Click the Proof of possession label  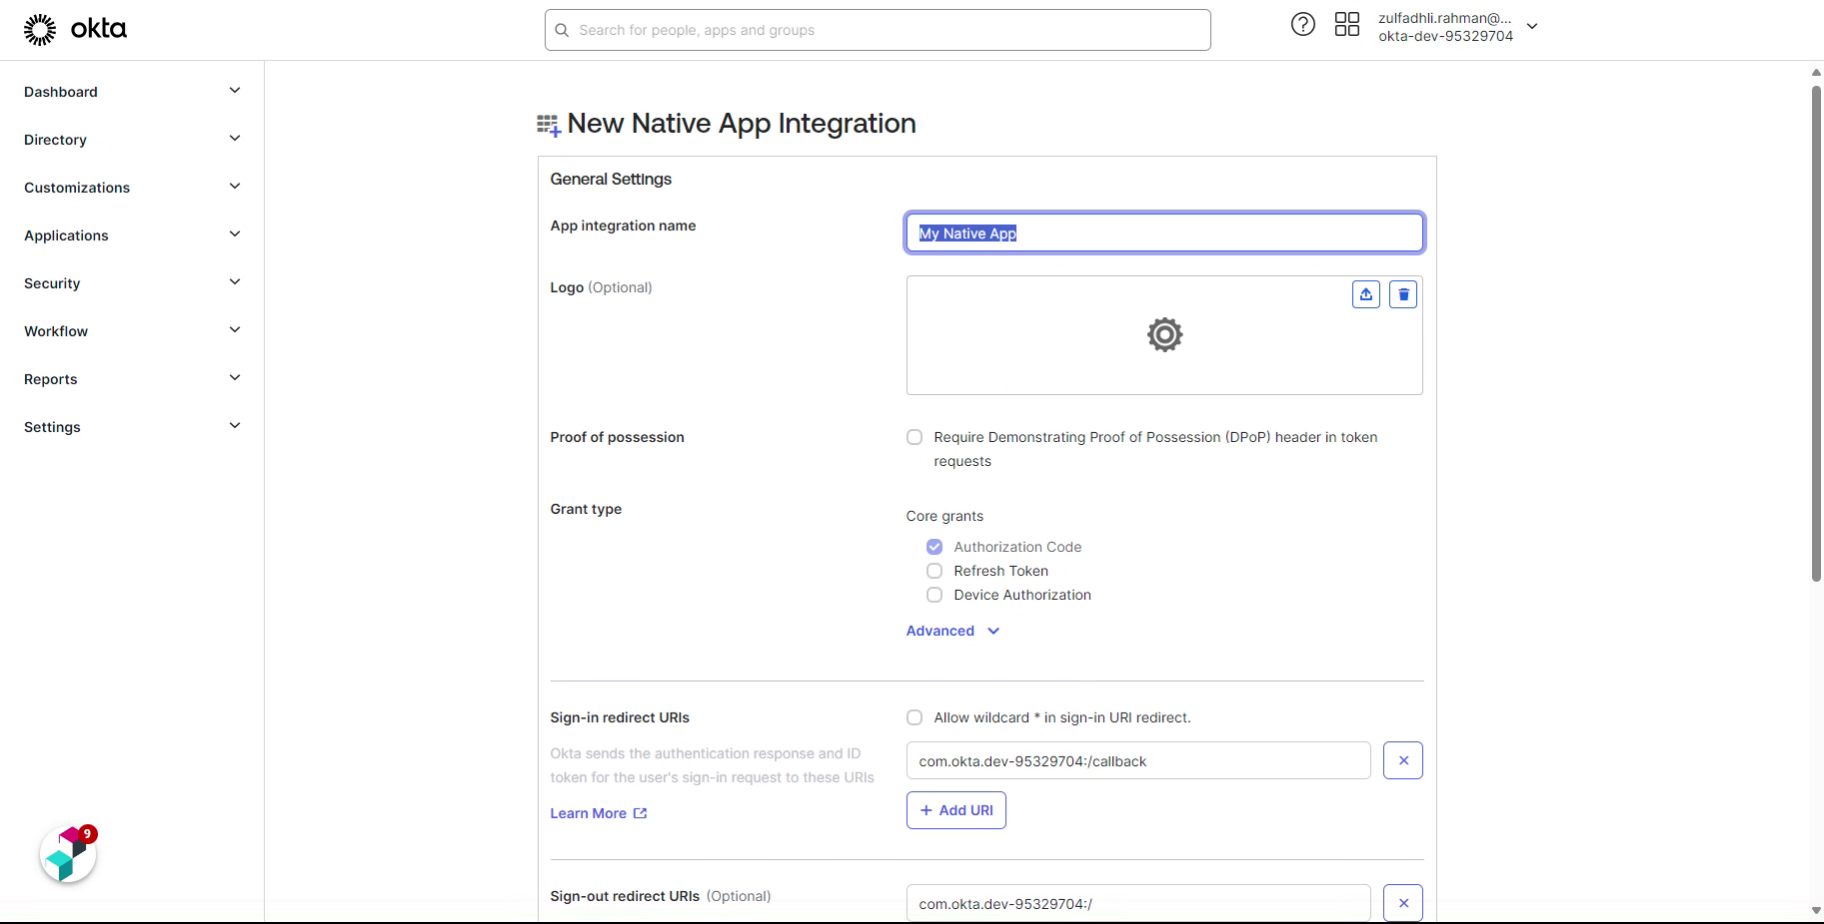[x=617, y=437]
